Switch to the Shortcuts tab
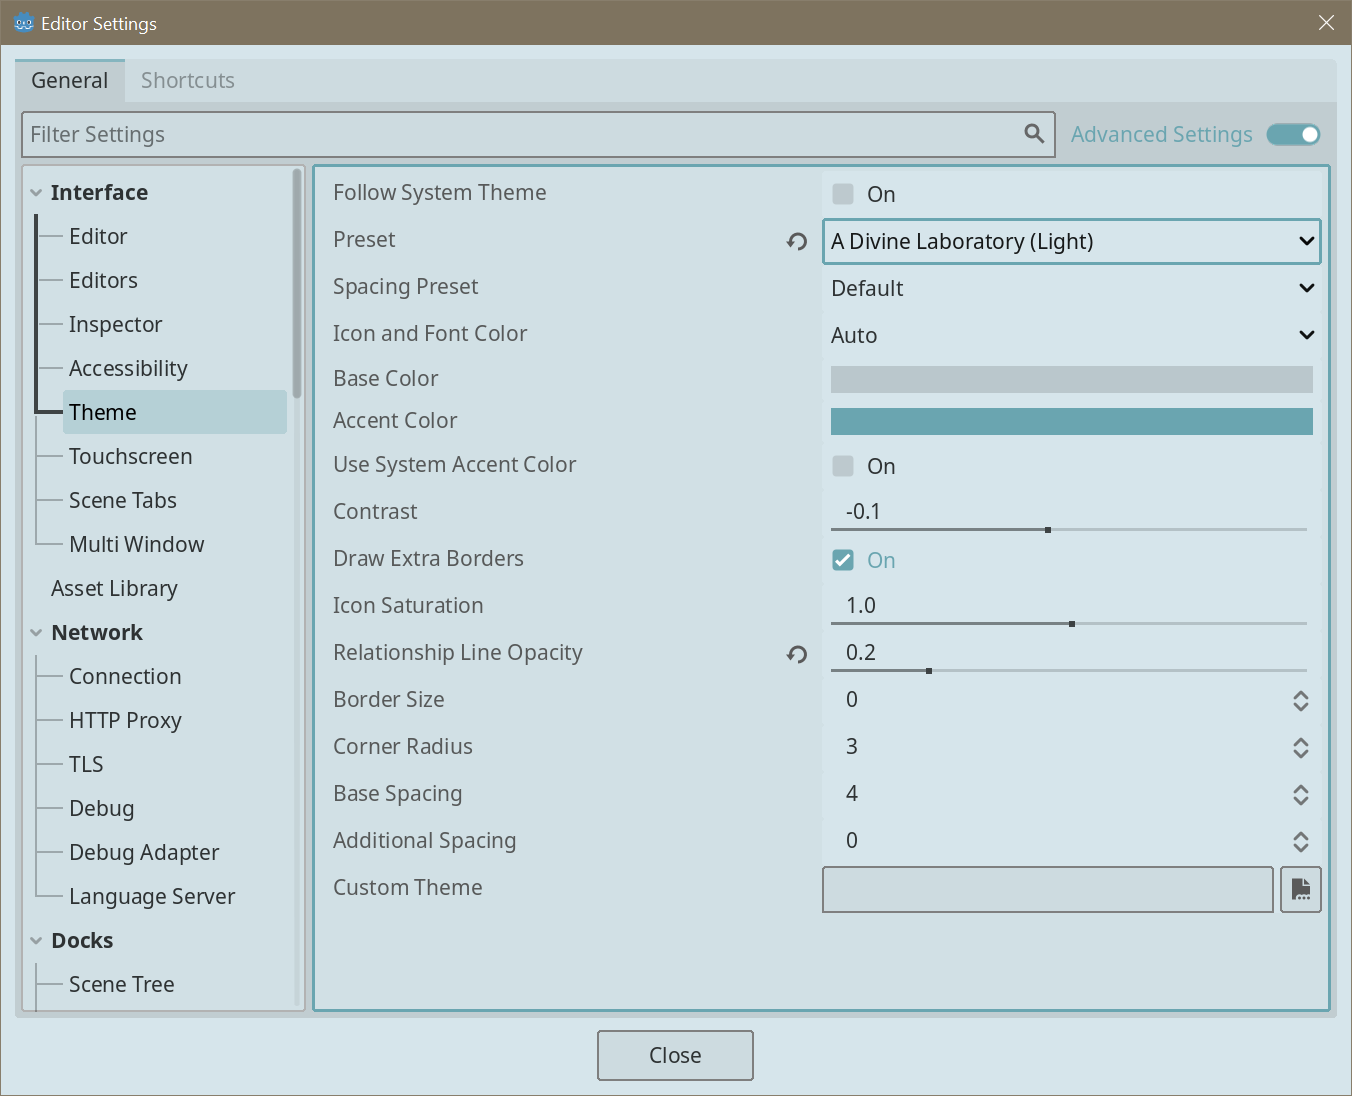This screenshot has height=1096, width=1352. click(188, 81)
